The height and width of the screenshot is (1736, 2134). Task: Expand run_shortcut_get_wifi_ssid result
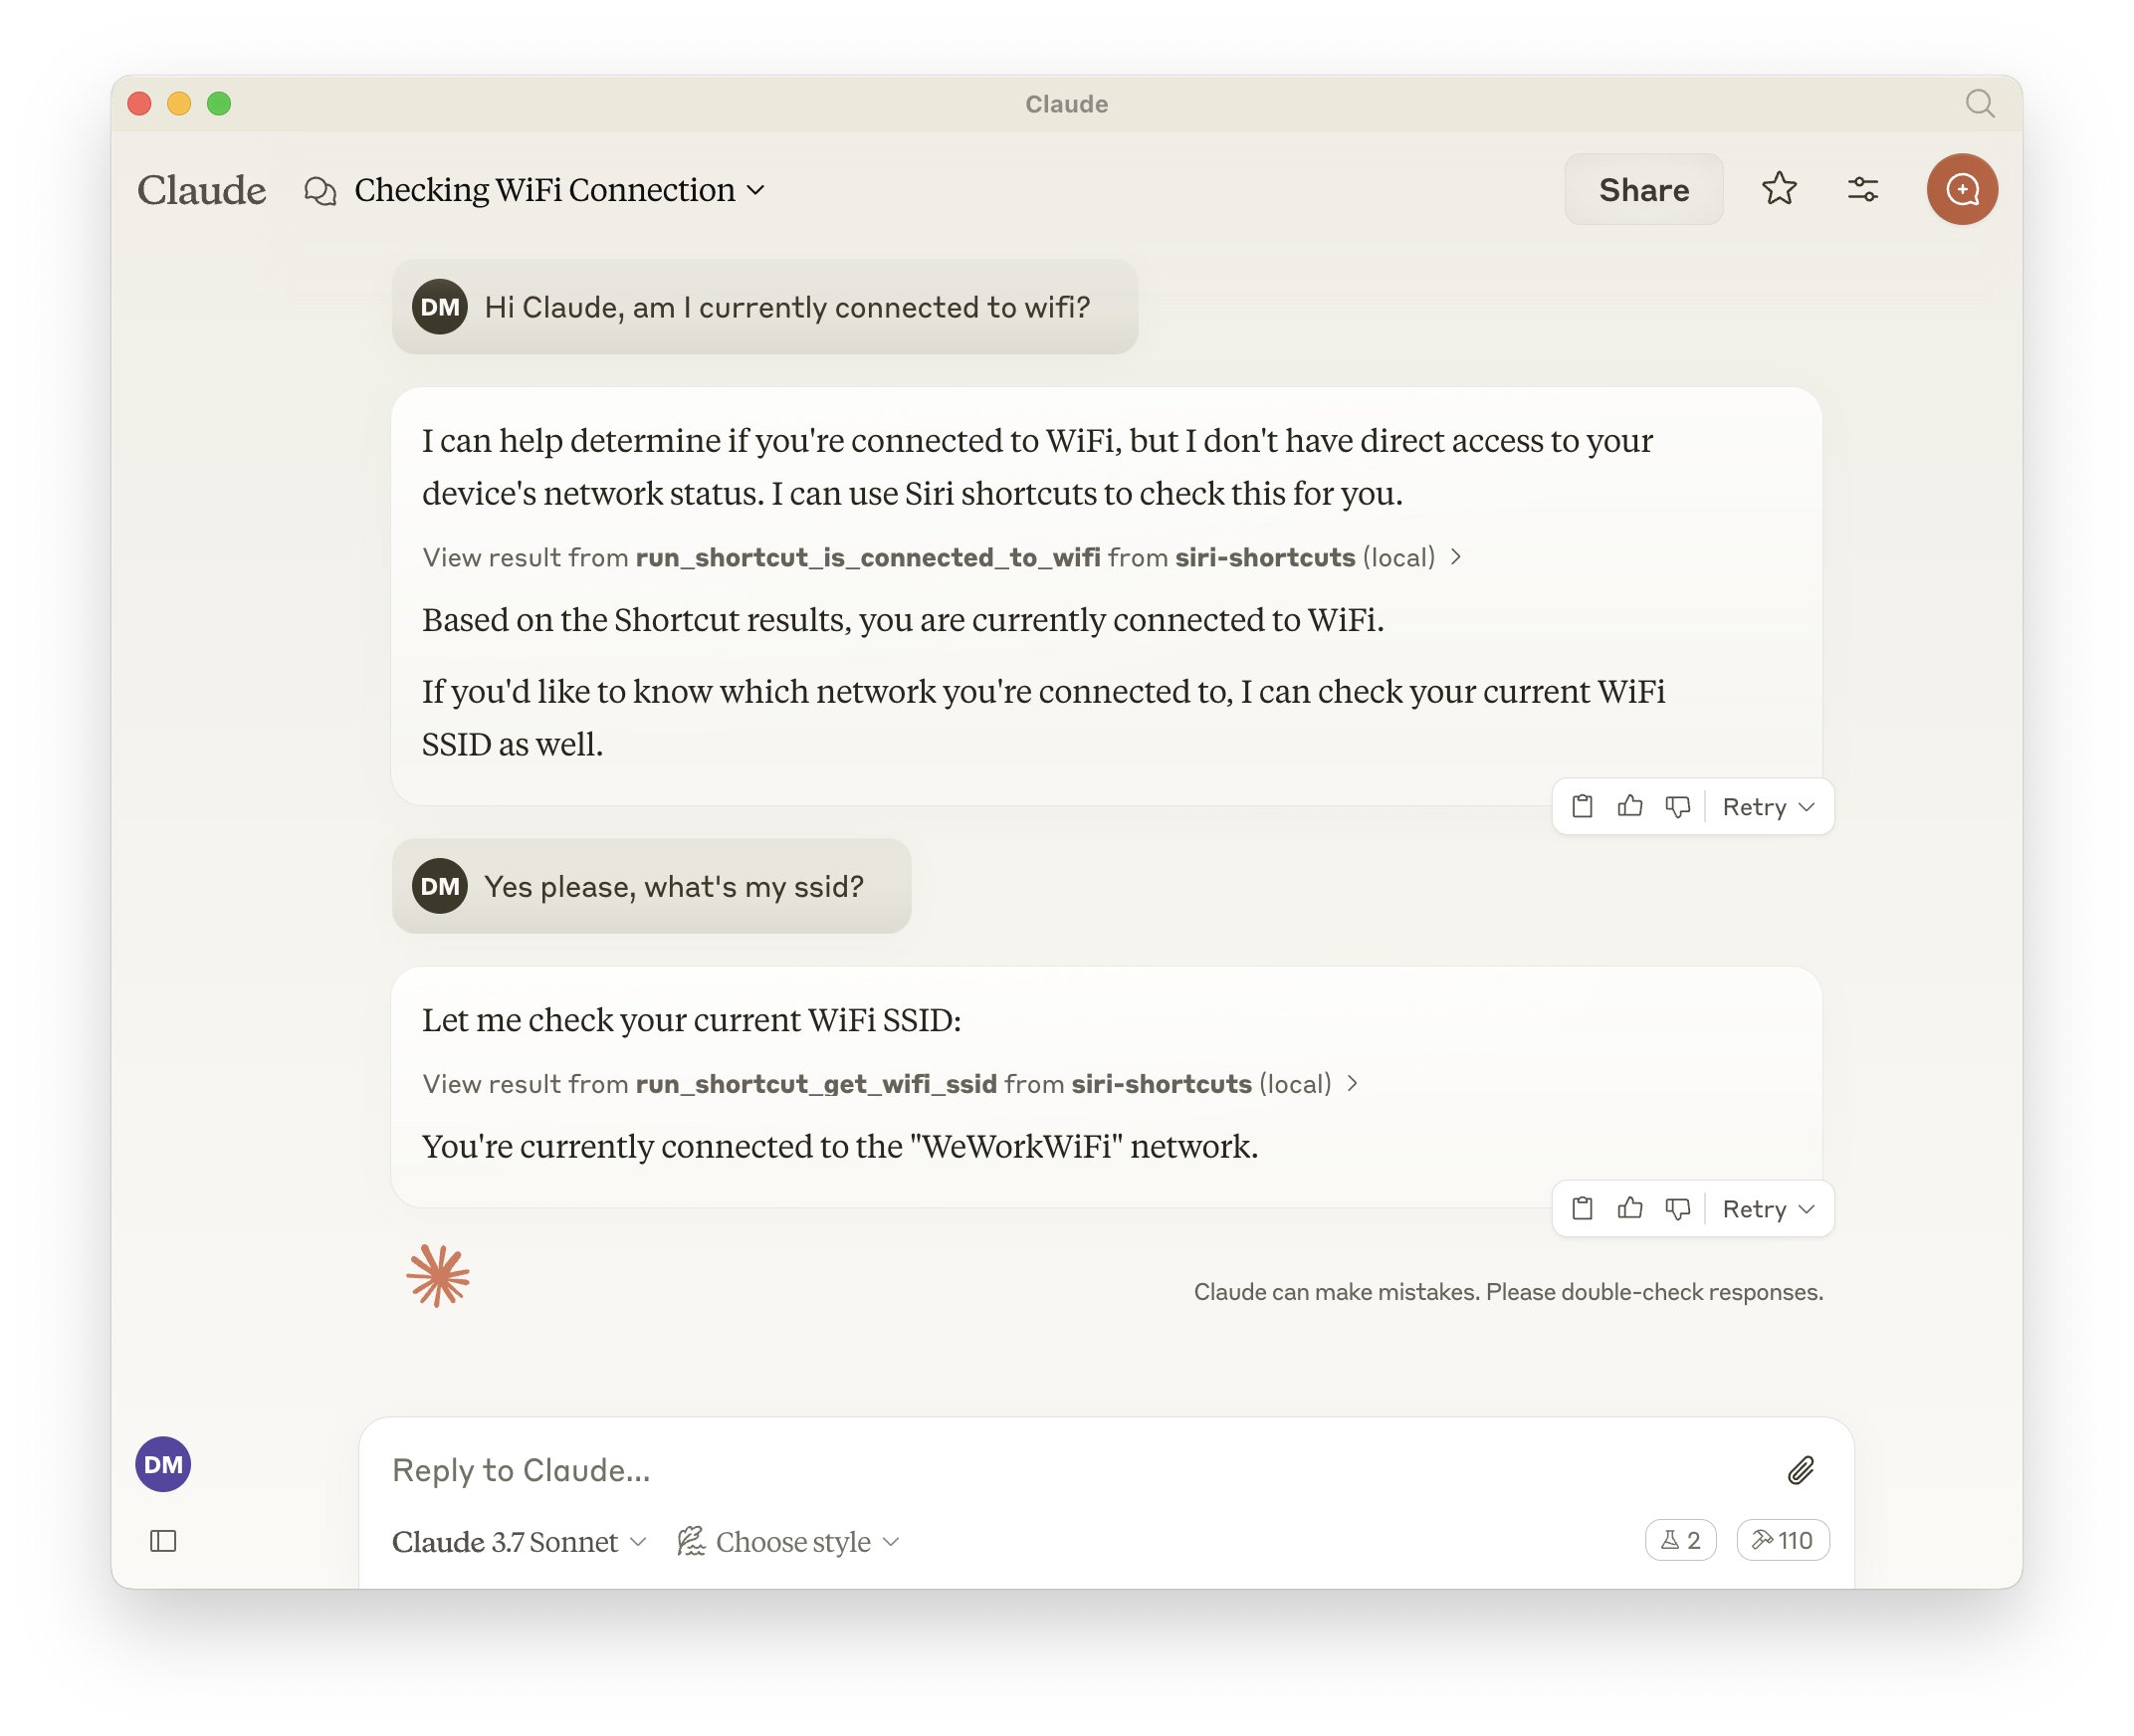coord(890,1084)
